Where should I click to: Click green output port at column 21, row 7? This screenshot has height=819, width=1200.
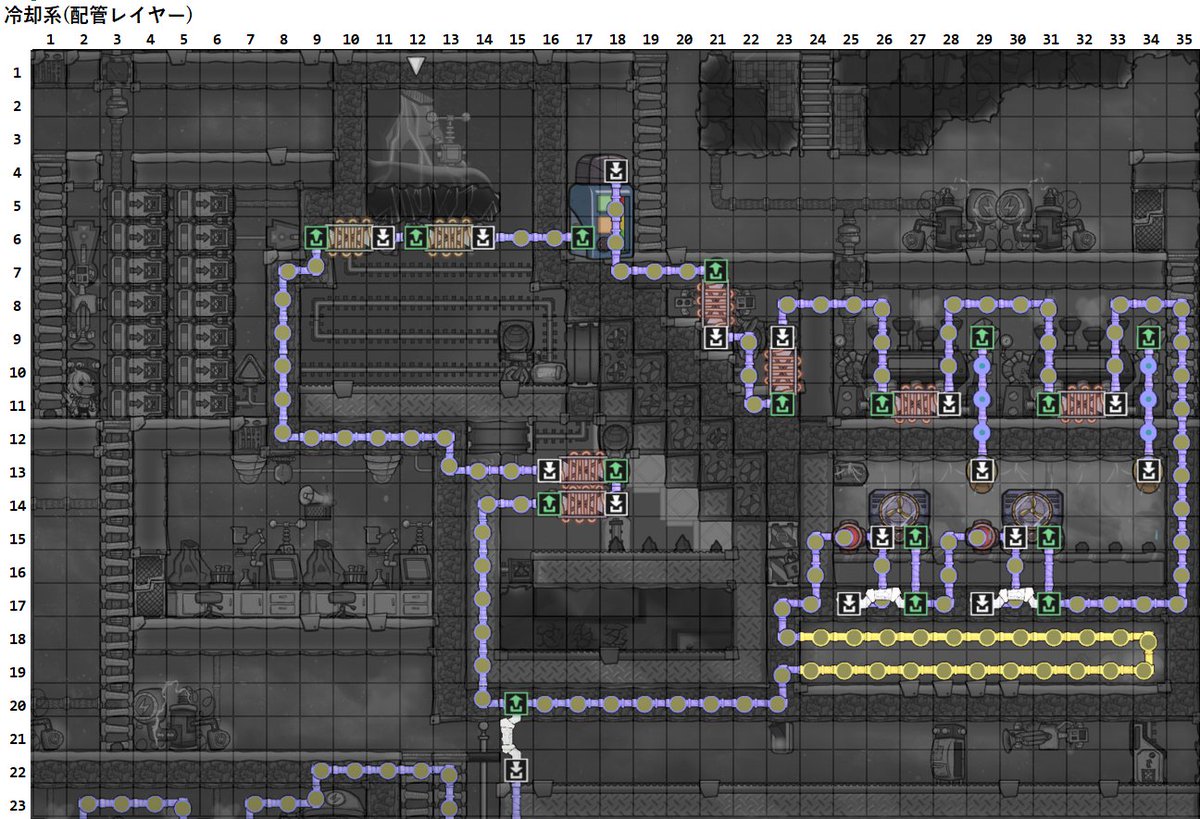716,271
